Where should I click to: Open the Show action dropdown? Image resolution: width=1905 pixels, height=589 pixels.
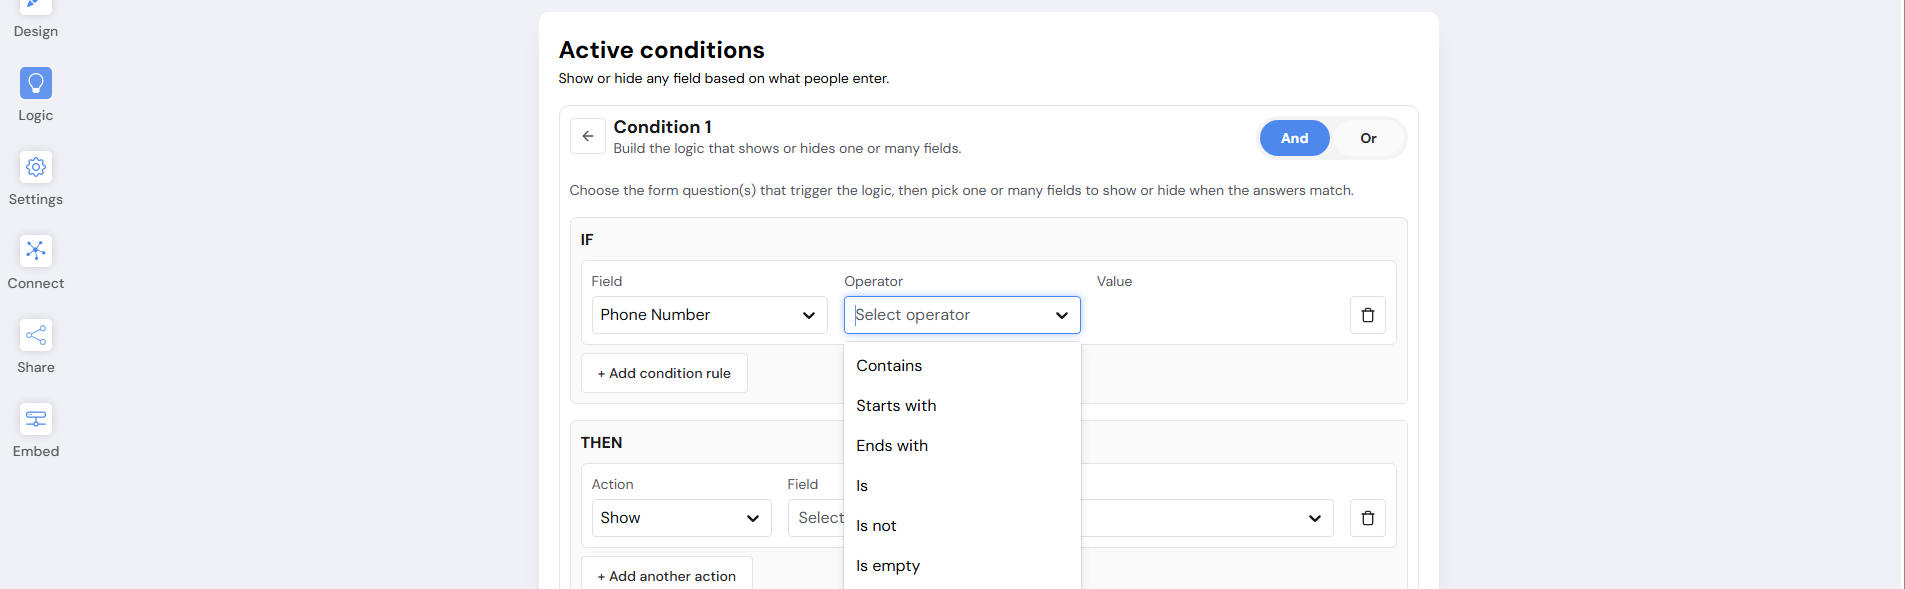point(682,518)
